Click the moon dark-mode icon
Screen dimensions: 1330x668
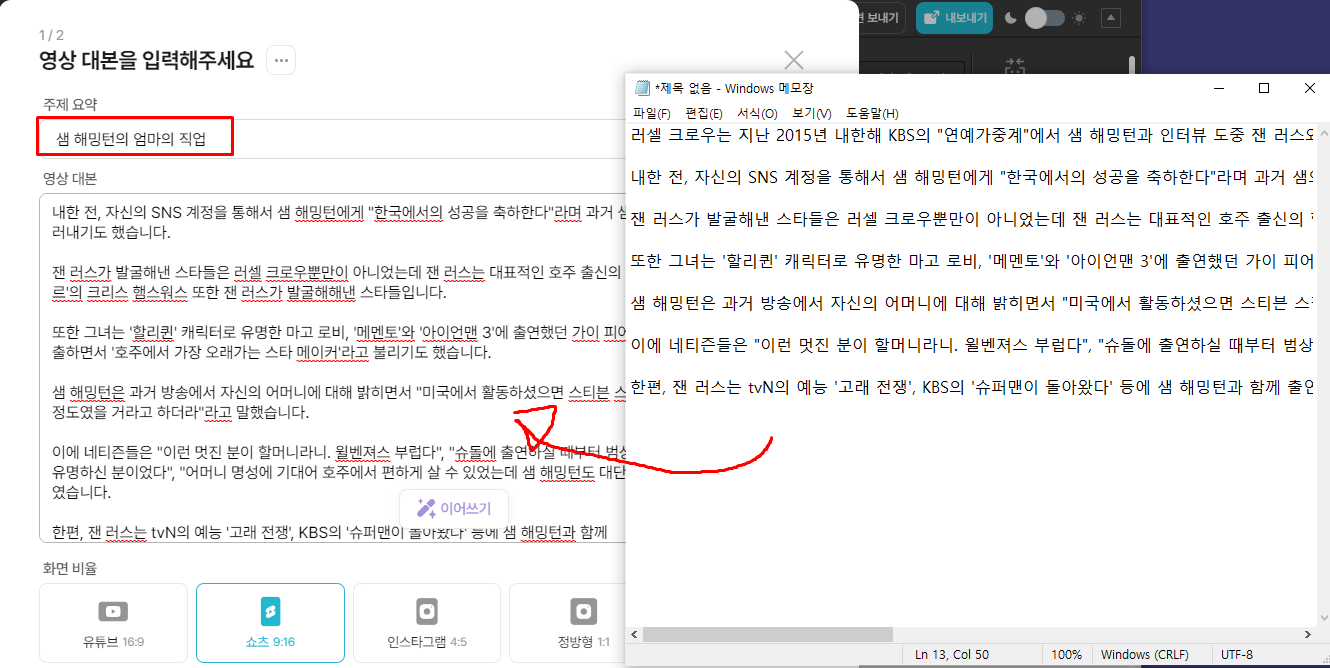(x=1011, y=17)
